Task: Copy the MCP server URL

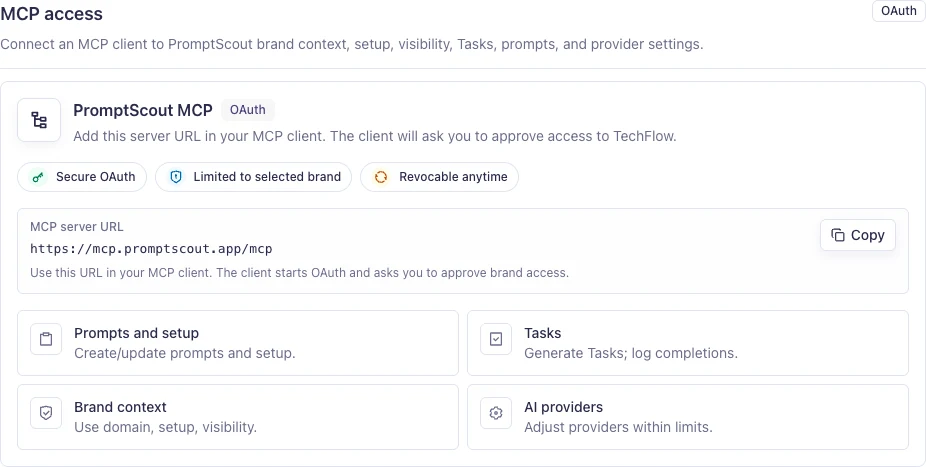Action: (857, 235)
